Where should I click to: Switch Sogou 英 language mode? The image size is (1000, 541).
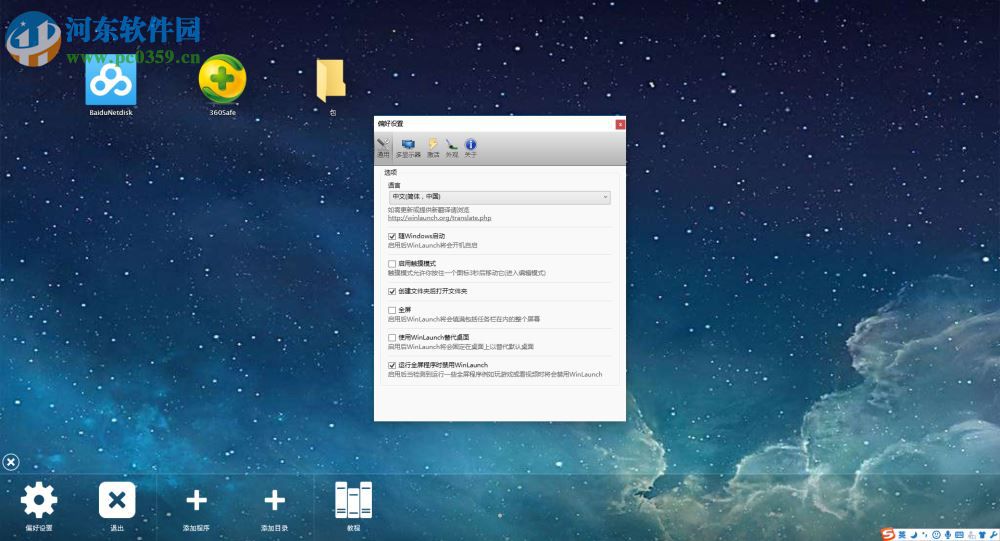tap(902, 535)
